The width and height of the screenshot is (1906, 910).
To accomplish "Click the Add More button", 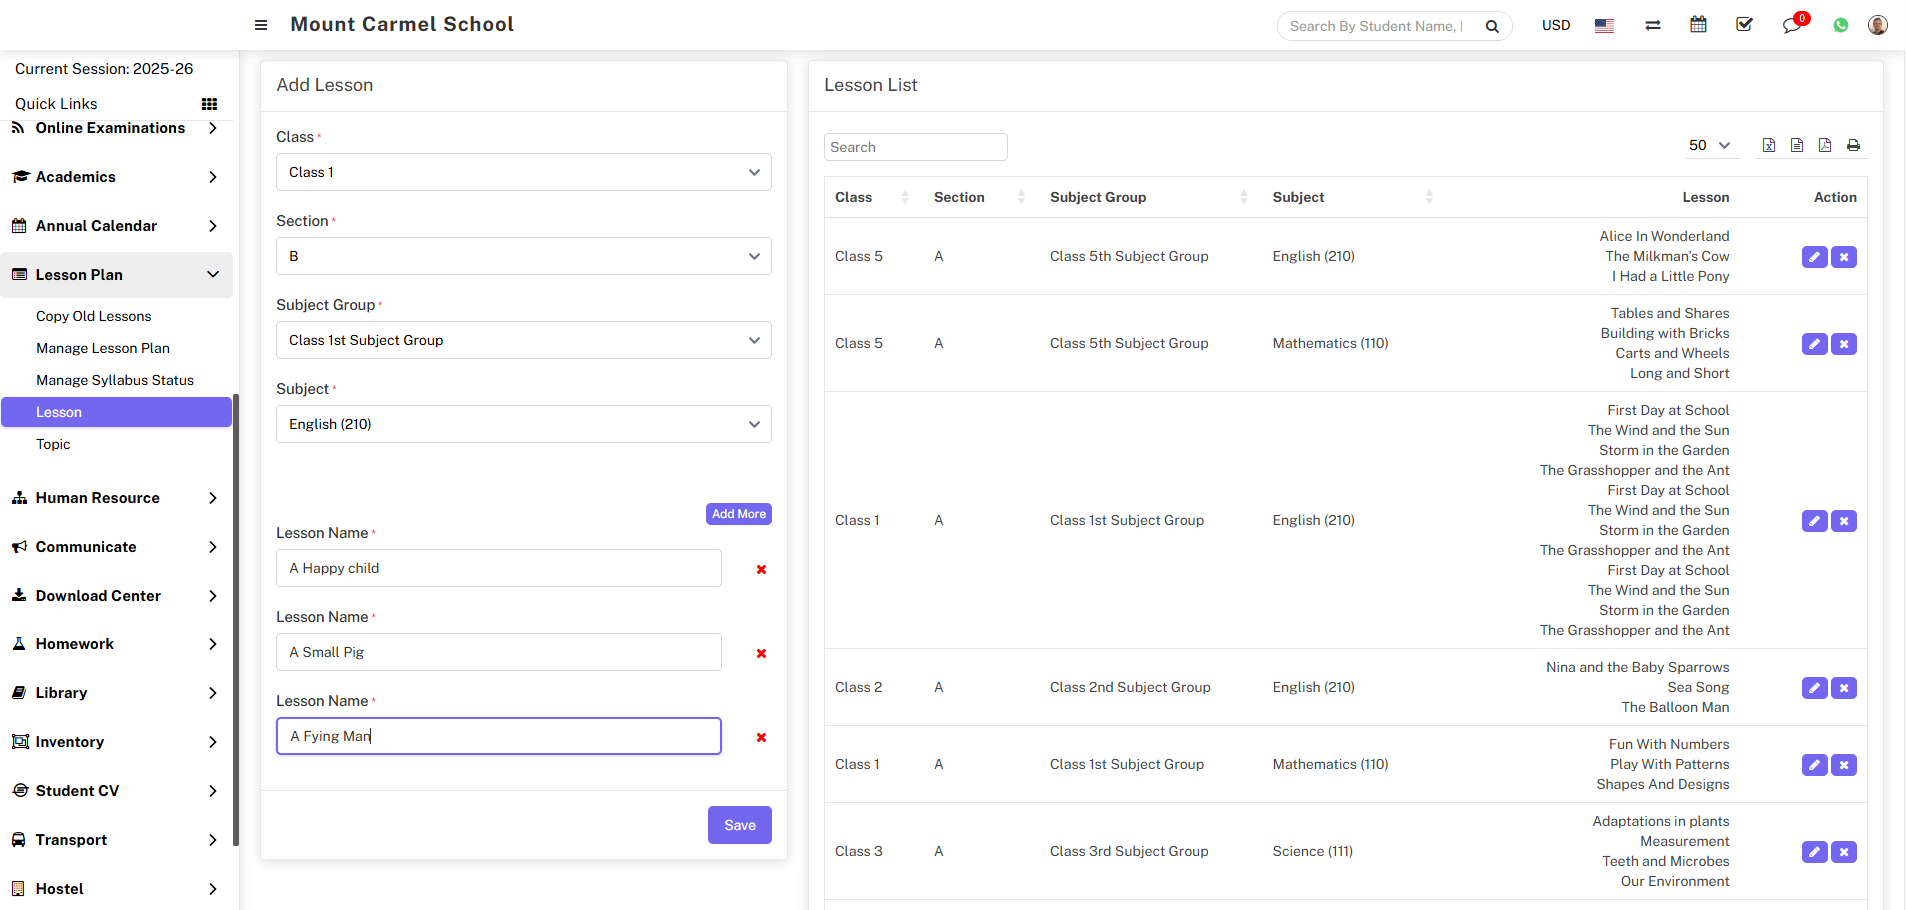I will pyautogui.click(x=738, y=514).
